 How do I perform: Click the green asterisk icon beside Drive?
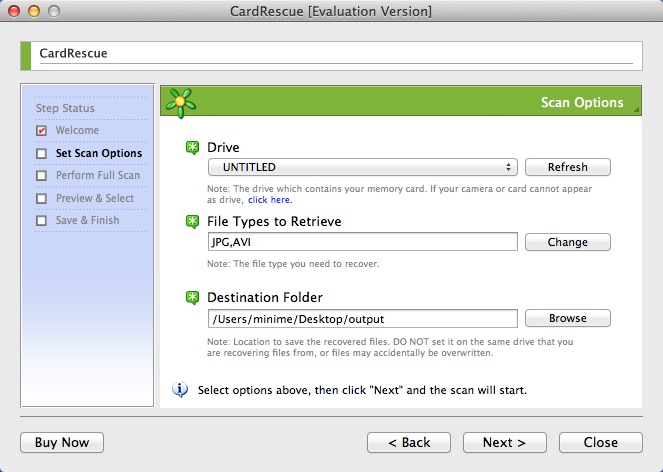coord(193,148)
